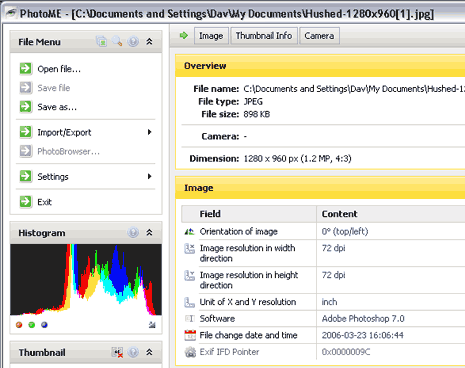Click the Software row icon
This screenshot has height=368, width=465.
tap(190, 319)
